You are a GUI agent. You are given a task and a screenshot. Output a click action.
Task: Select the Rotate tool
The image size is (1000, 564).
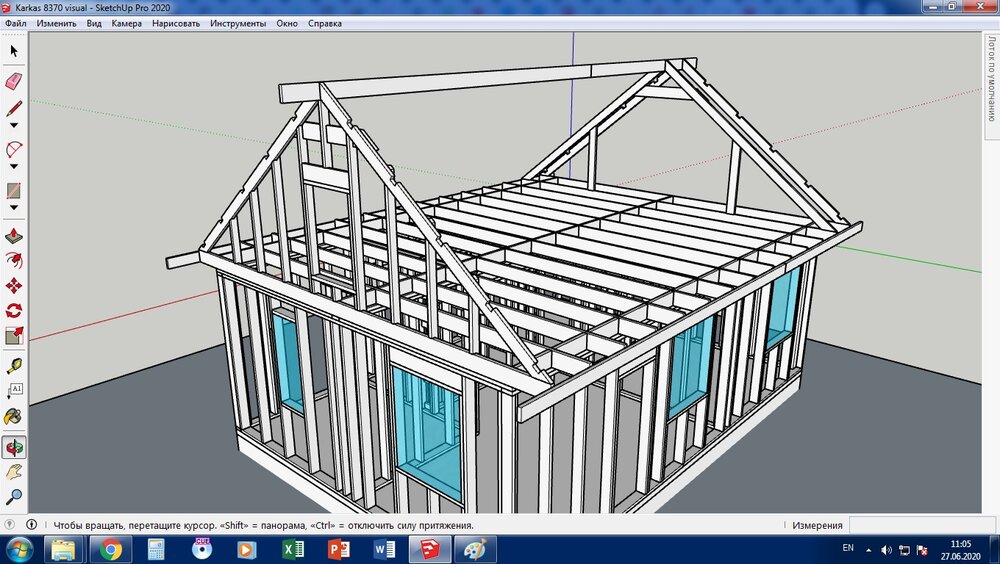coord(14,311)
